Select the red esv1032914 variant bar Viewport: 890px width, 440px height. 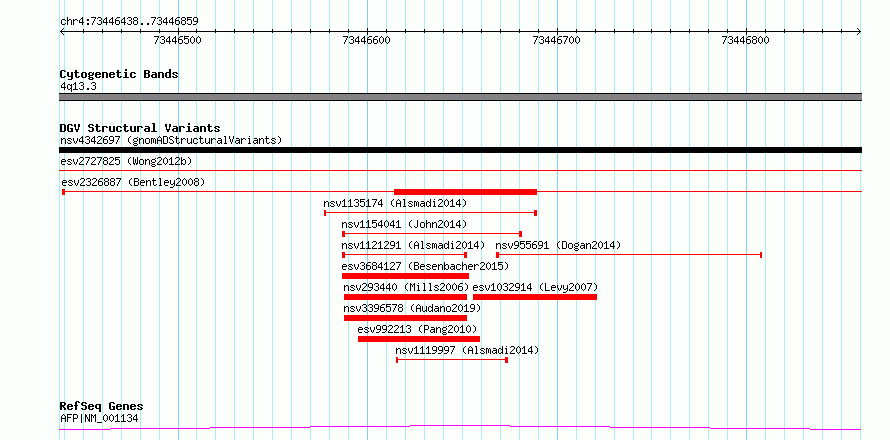pyautogui.click(x=535, y=297)
